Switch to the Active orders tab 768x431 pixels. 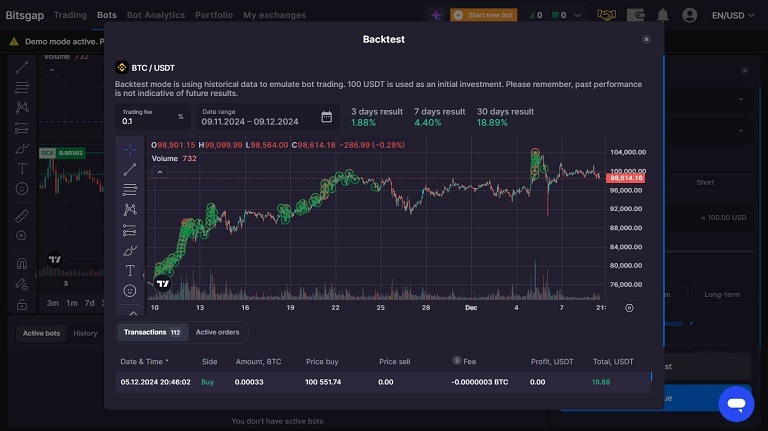(217, 332)
